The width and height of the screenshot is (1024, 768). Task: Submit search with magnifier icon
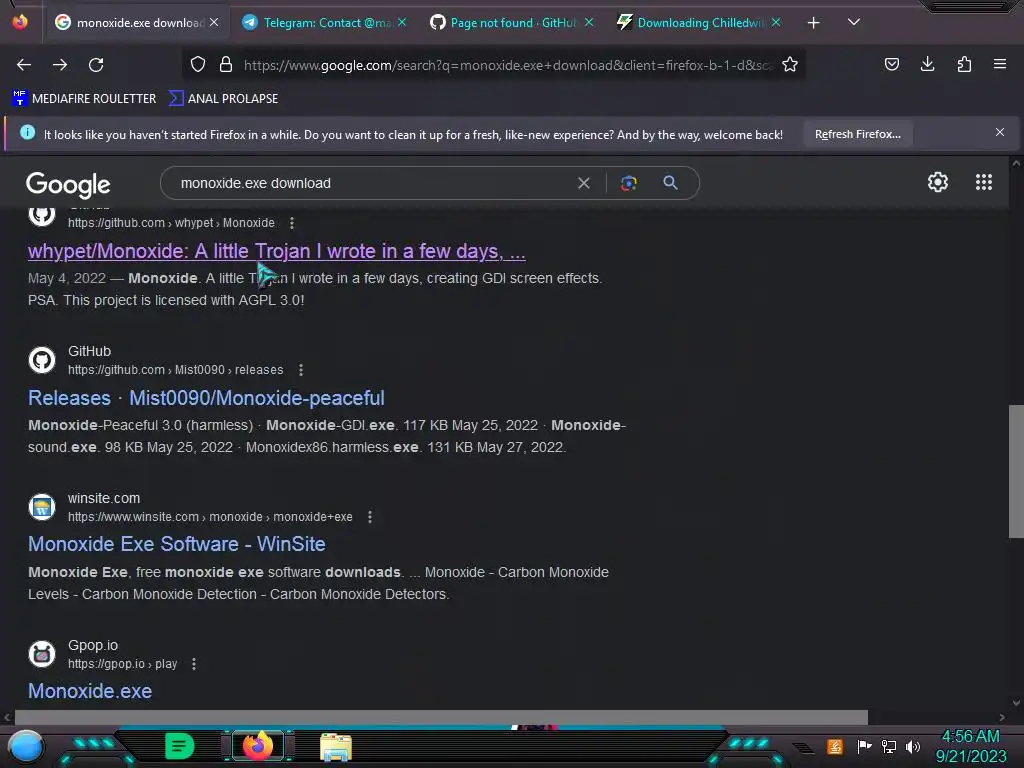point(670,183)
